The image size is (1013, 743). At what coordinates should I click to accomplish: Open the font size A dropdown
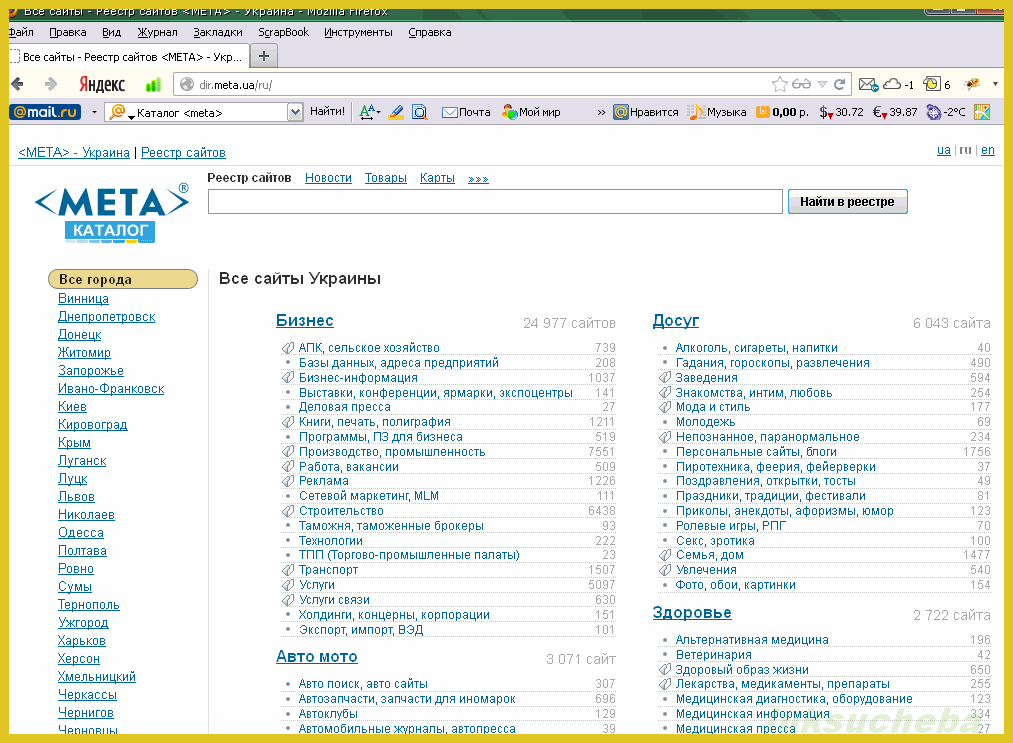pyautogui.click(x=370, y=112)
